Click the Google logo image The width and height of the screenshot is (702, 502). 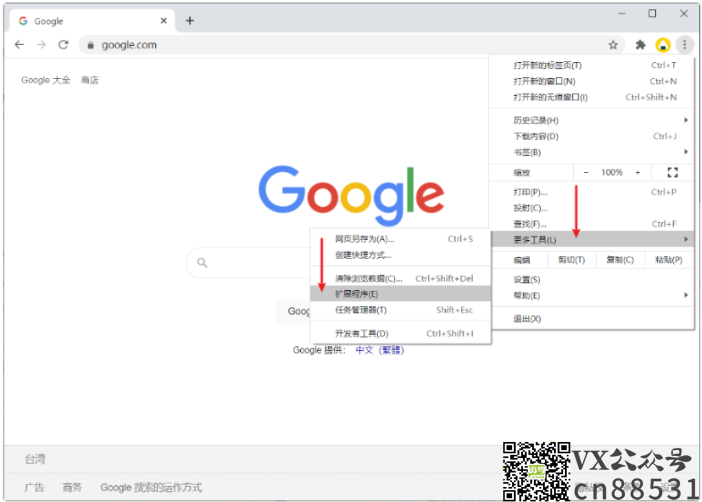pos(351,195)
